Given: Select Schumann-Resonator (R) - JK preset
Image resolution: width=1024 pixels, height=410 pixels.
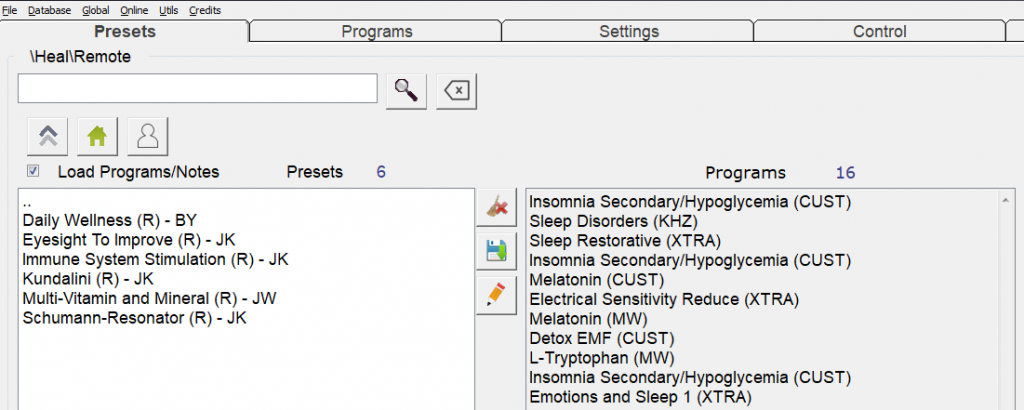Looking at the screenshot, I should [134, 318].
